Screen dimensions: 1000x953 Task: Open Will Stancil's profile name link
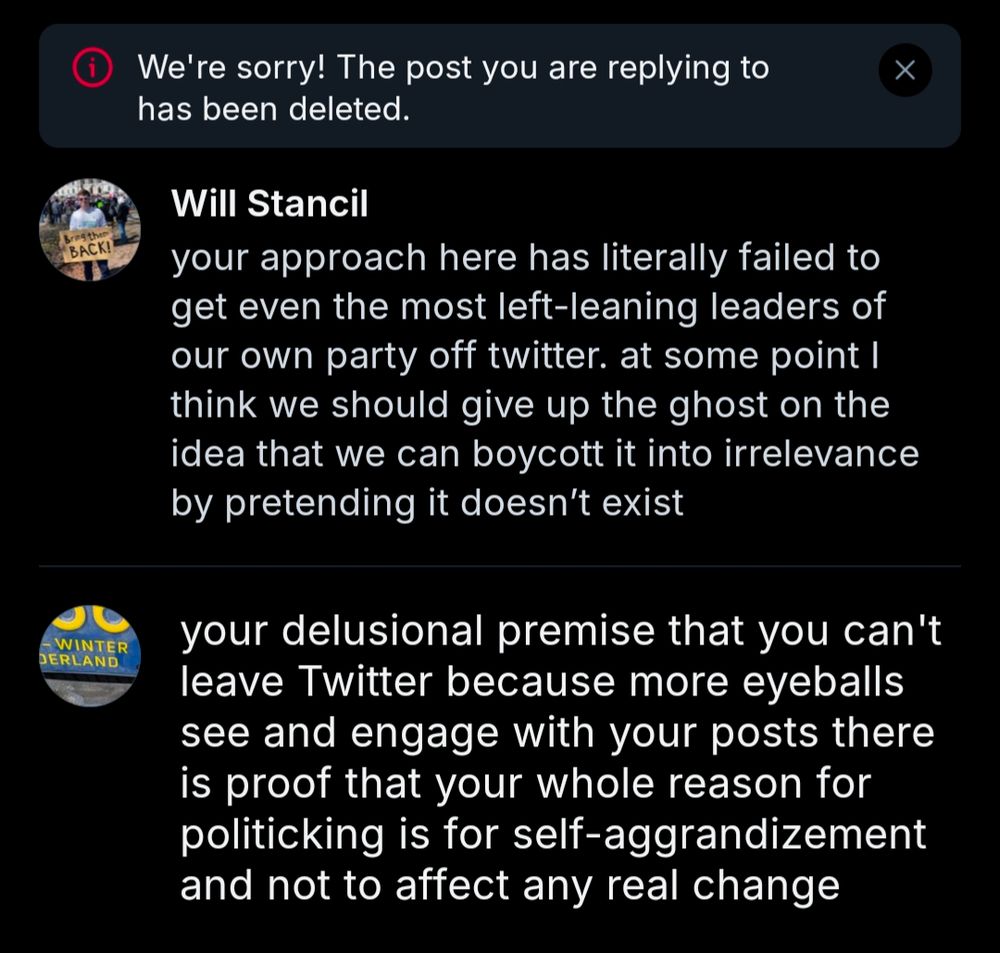point(270,204)
